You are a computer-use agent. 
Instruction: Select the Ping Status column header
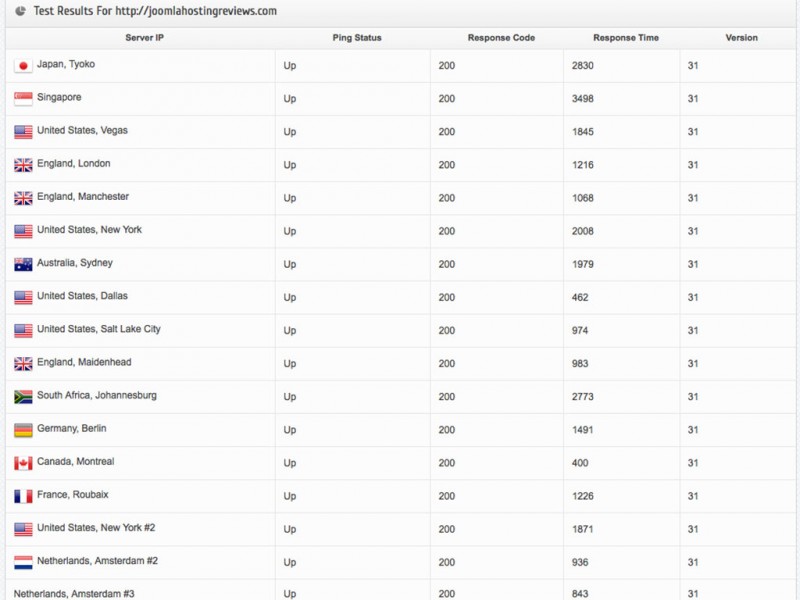(x=357, y=38)
